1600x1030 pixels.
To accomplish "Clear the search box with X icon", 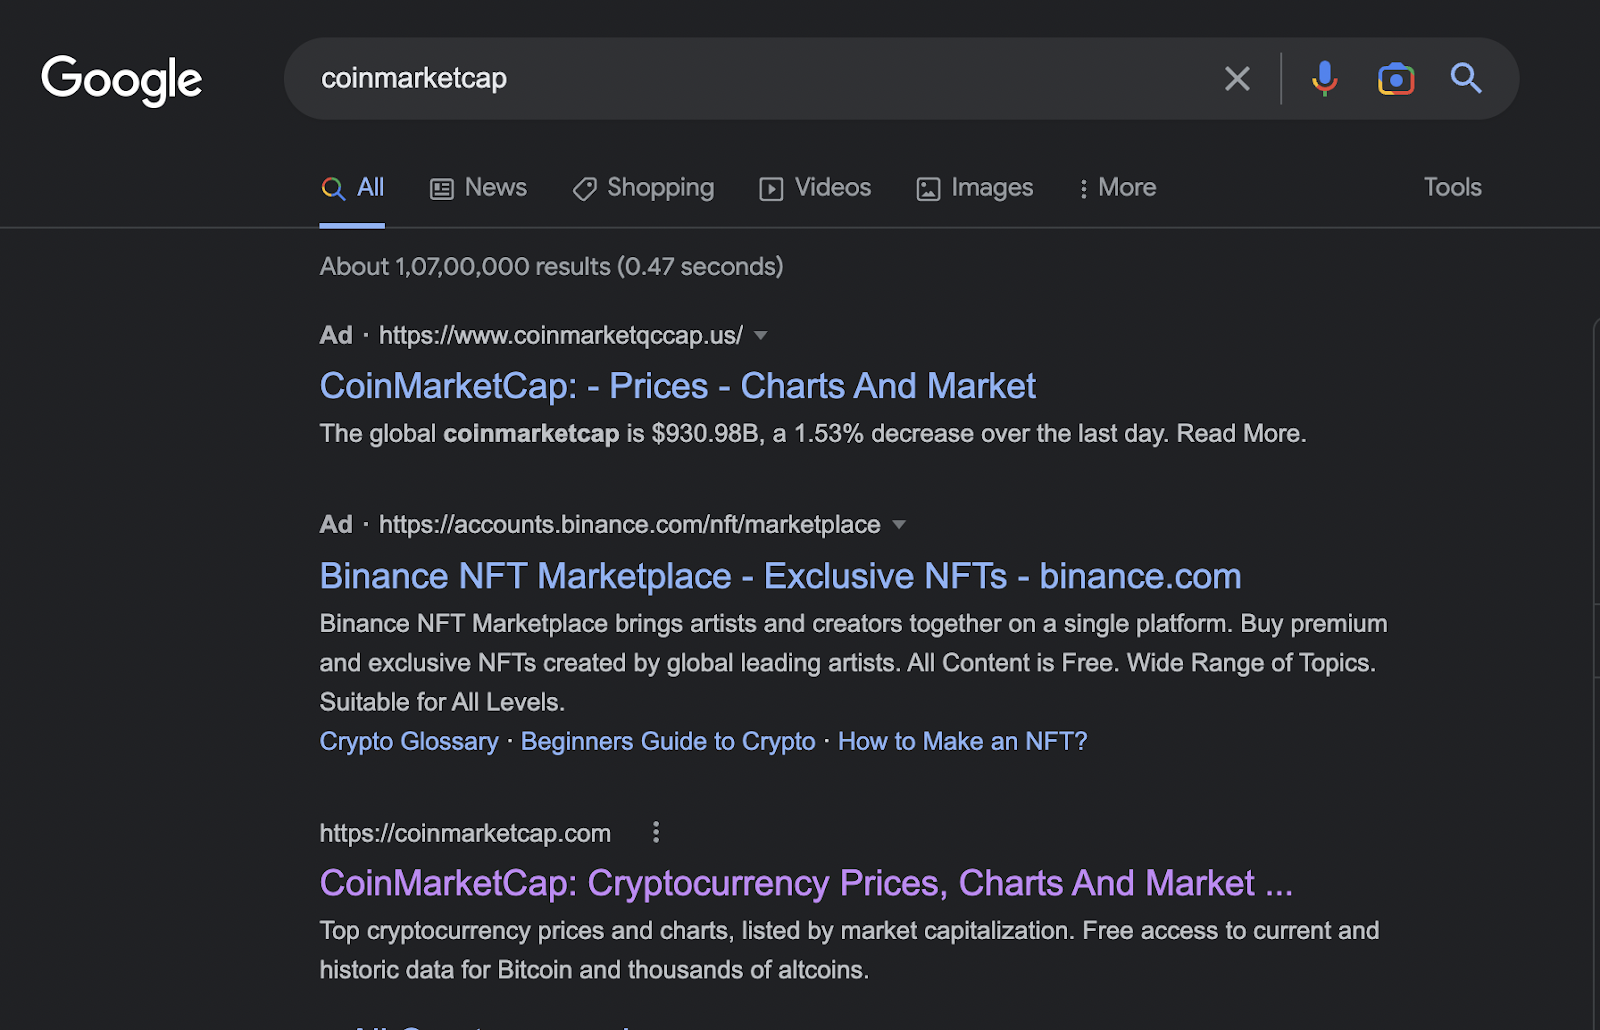I will tap(1237, 79).
